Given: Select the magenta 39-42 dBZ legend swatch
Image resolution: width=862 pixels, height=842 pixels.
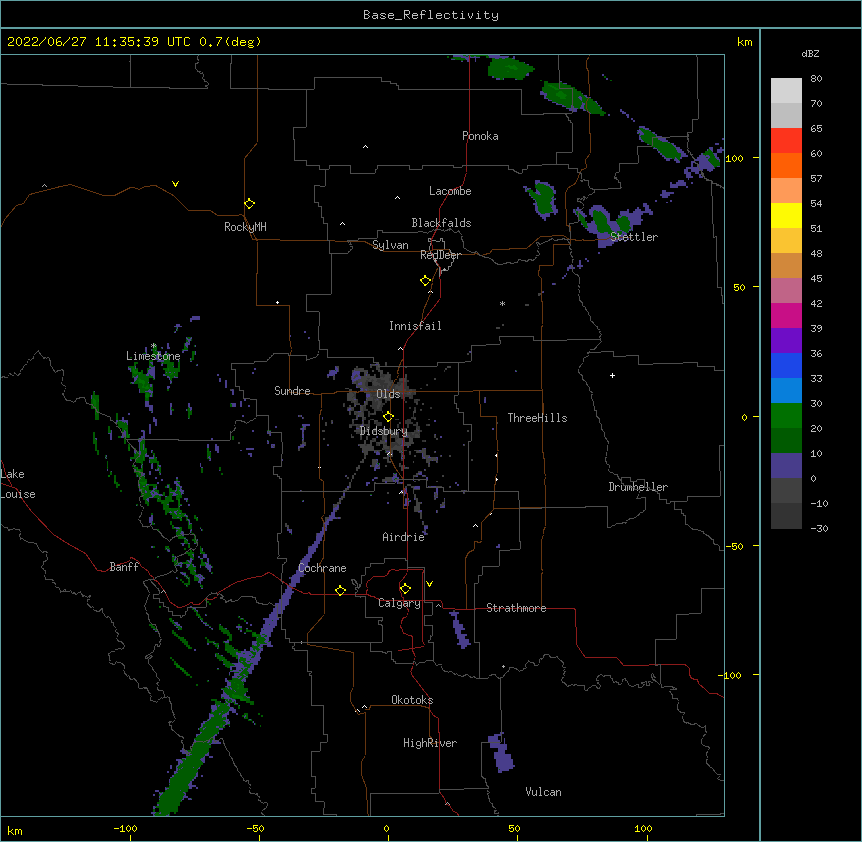Looking at the screenshot, I should click(x=786, y=315).
